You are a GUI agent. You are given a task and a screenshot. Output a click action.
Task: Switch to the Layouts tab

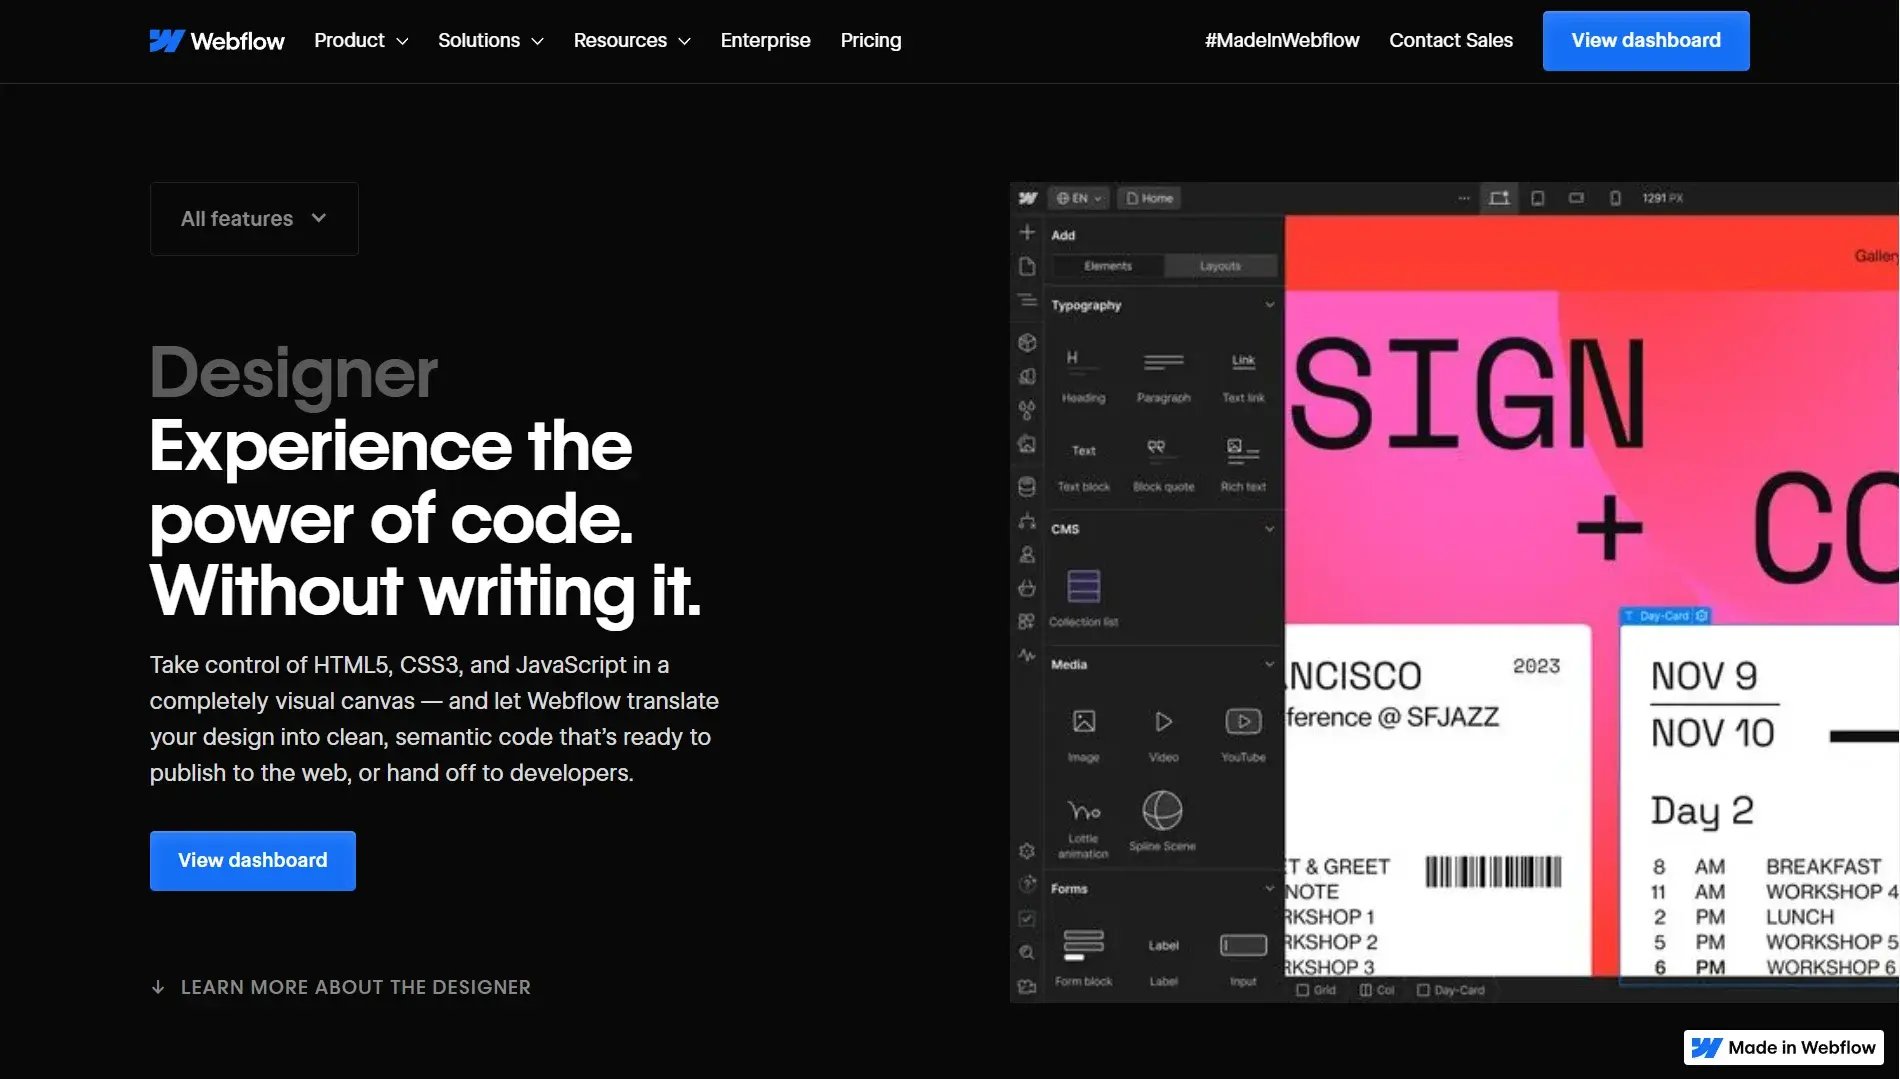[x=1220, y=266]
